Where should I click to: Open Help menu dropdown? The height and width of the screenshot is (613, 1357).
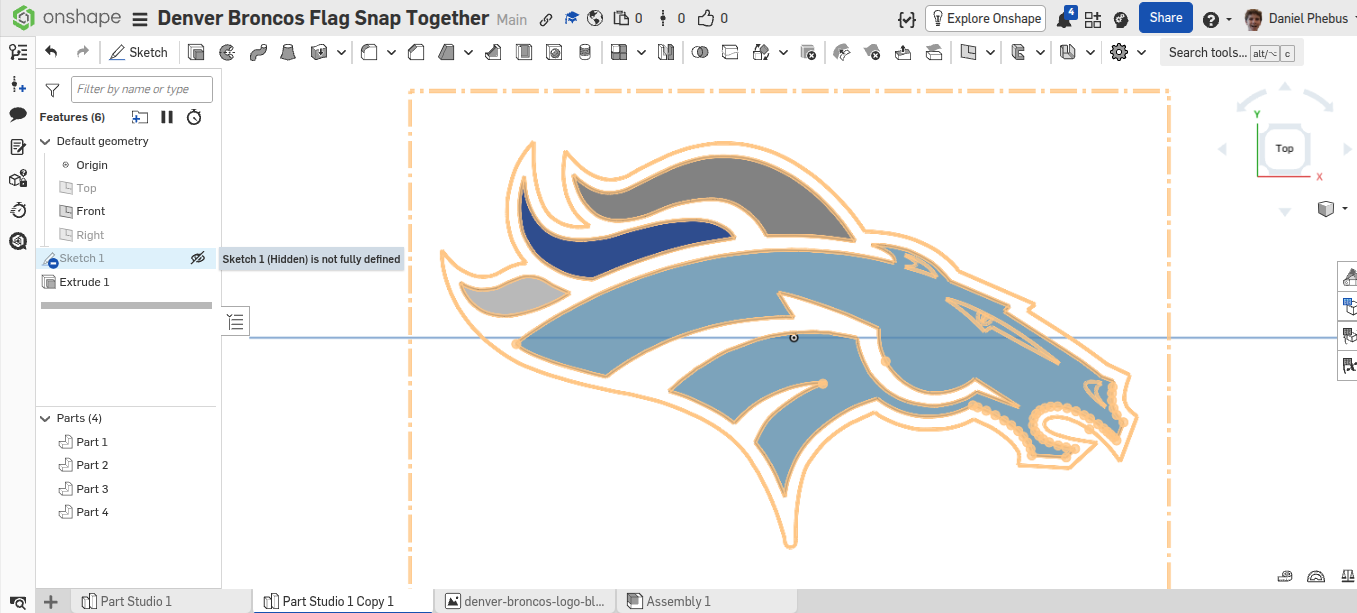[1217, 19]
